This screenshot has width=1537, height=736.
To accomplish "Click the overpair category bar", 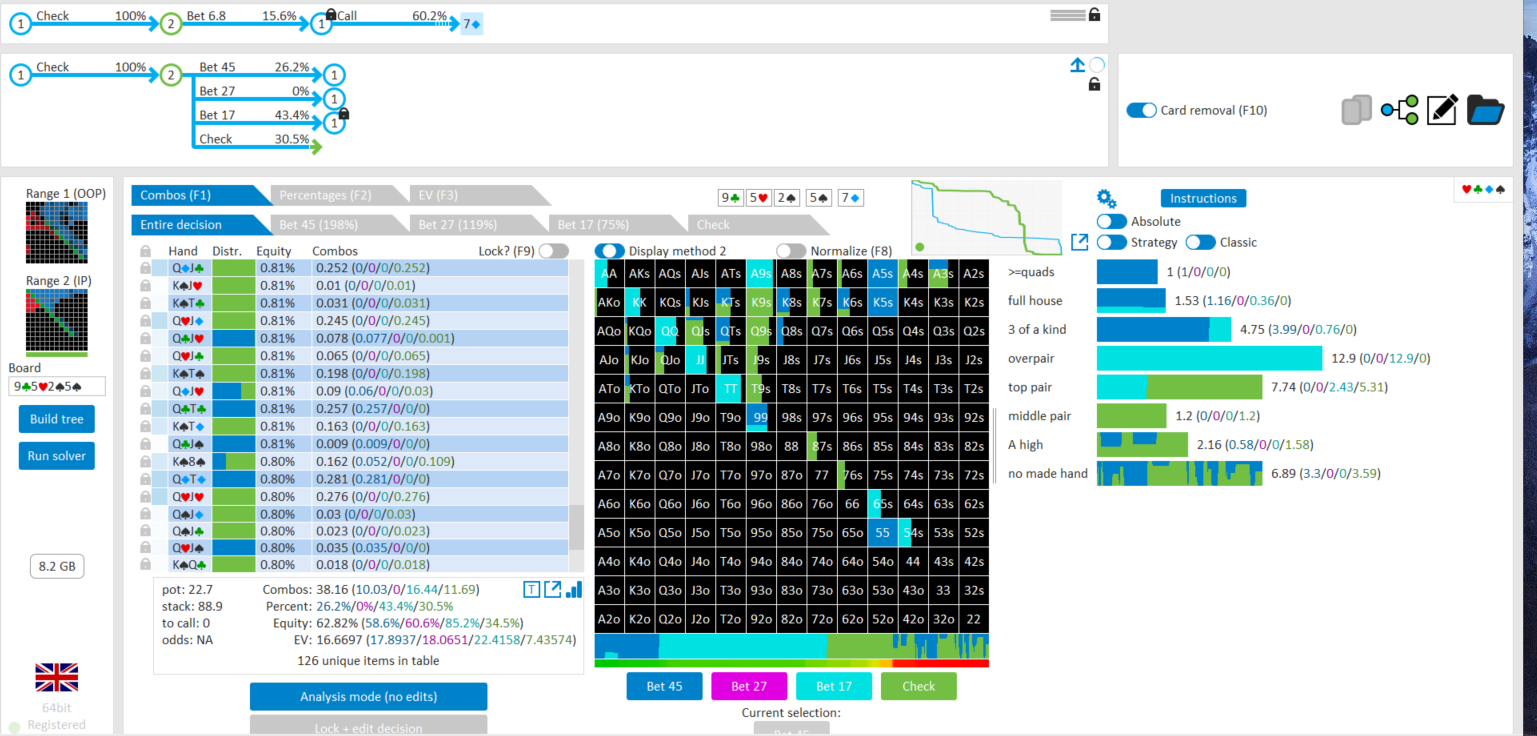I will (x=1208, y=358).
